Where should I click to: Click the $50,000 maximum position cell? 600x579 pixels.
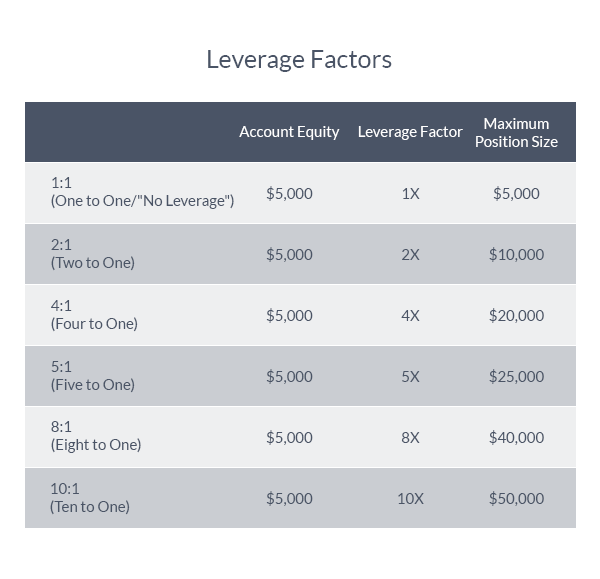pos(516,499)
